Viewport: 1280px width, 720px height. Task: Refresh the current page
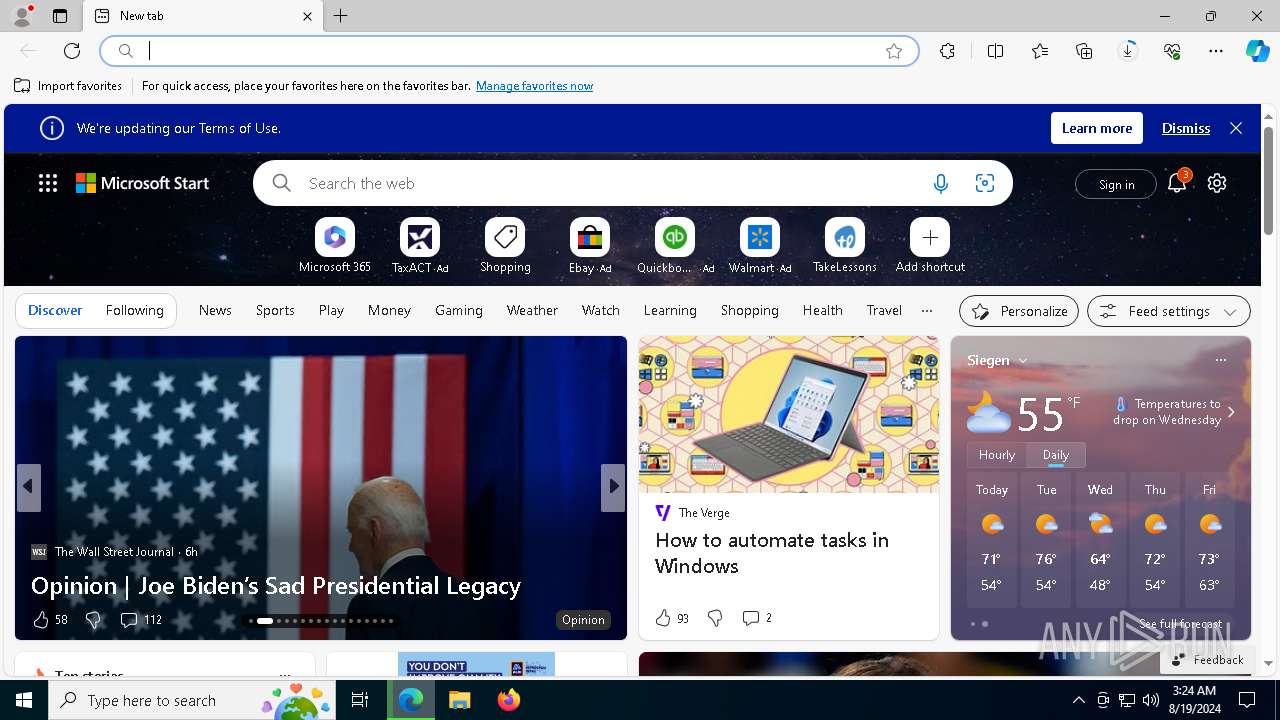click(72, 51)
